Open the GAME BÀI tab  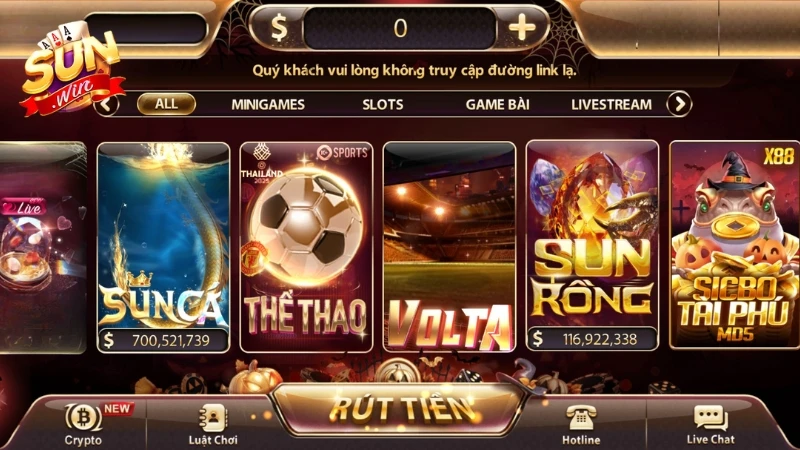tap(497, 104)
